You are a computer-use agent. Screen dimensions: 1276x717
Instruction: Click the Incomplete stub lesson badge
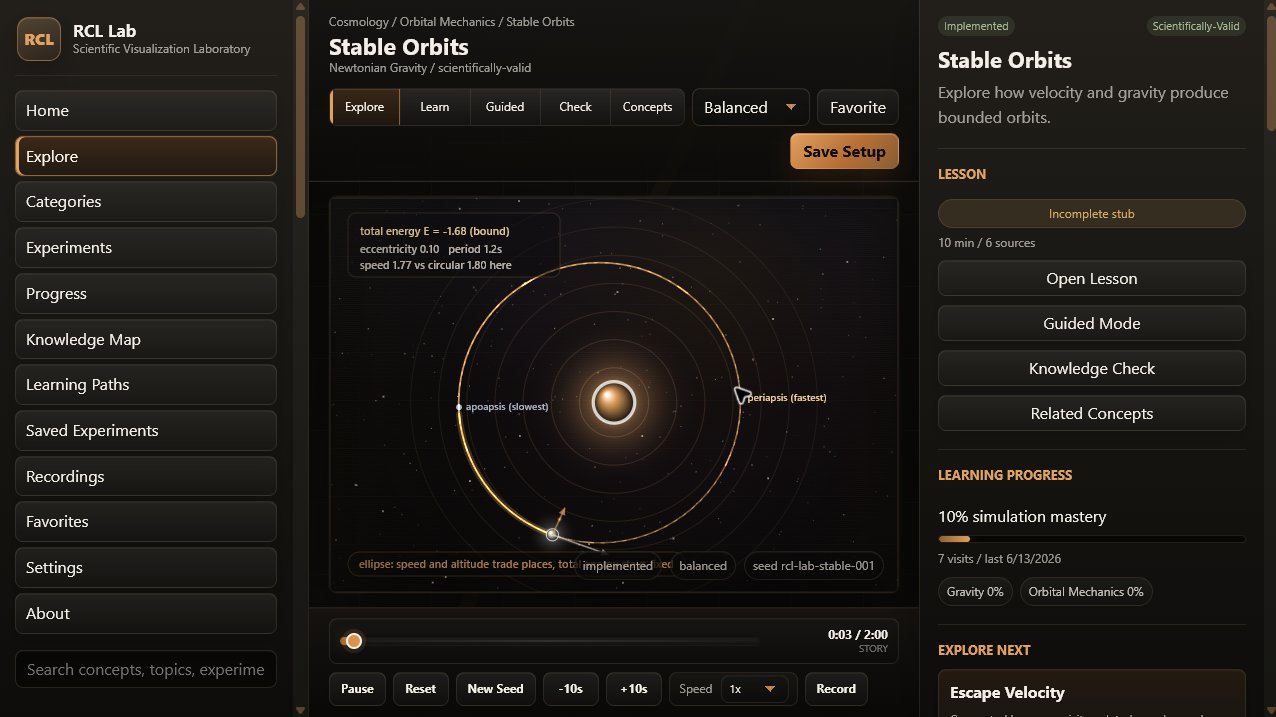pyautogui.click(x=1092, y=213)
